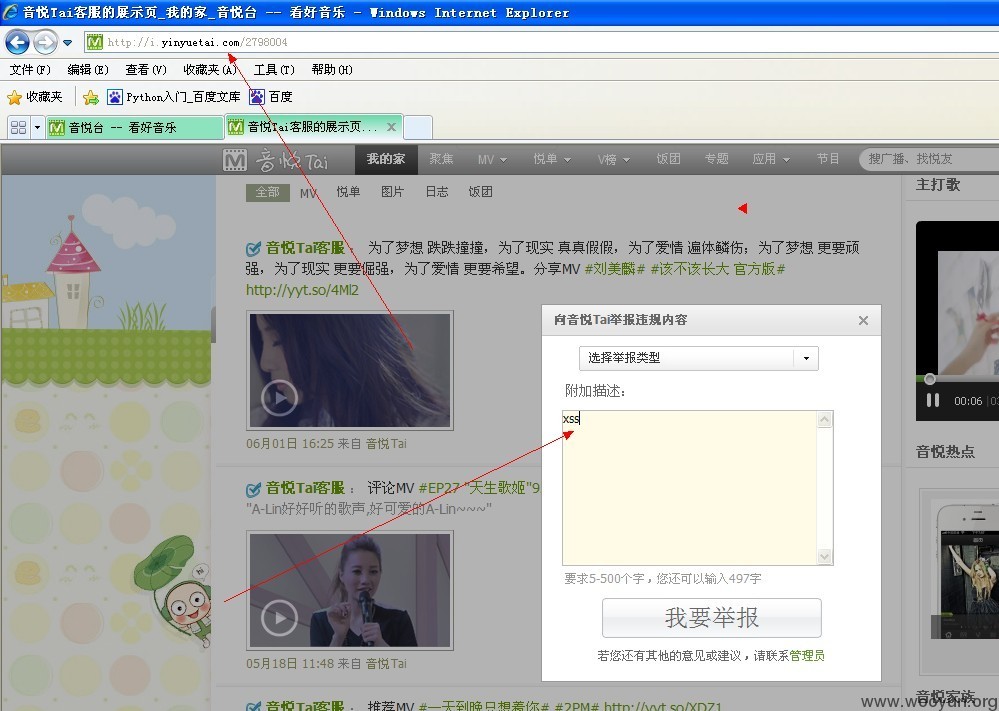Select 我的家 in site navigation
999x711 pixels.
[x=385, y=159]
